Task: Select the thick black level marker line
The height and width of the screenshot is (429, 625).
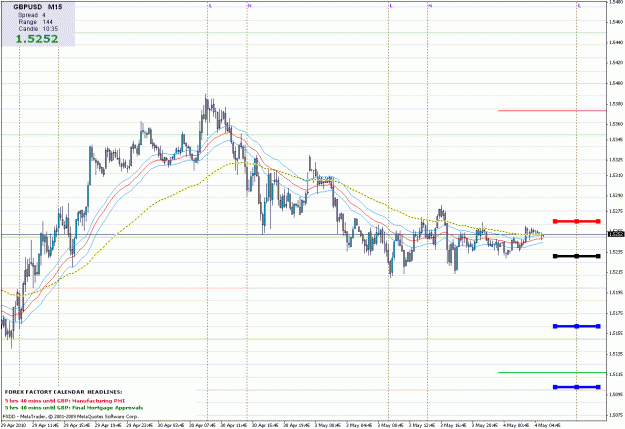Action: [x=576, y=256]
